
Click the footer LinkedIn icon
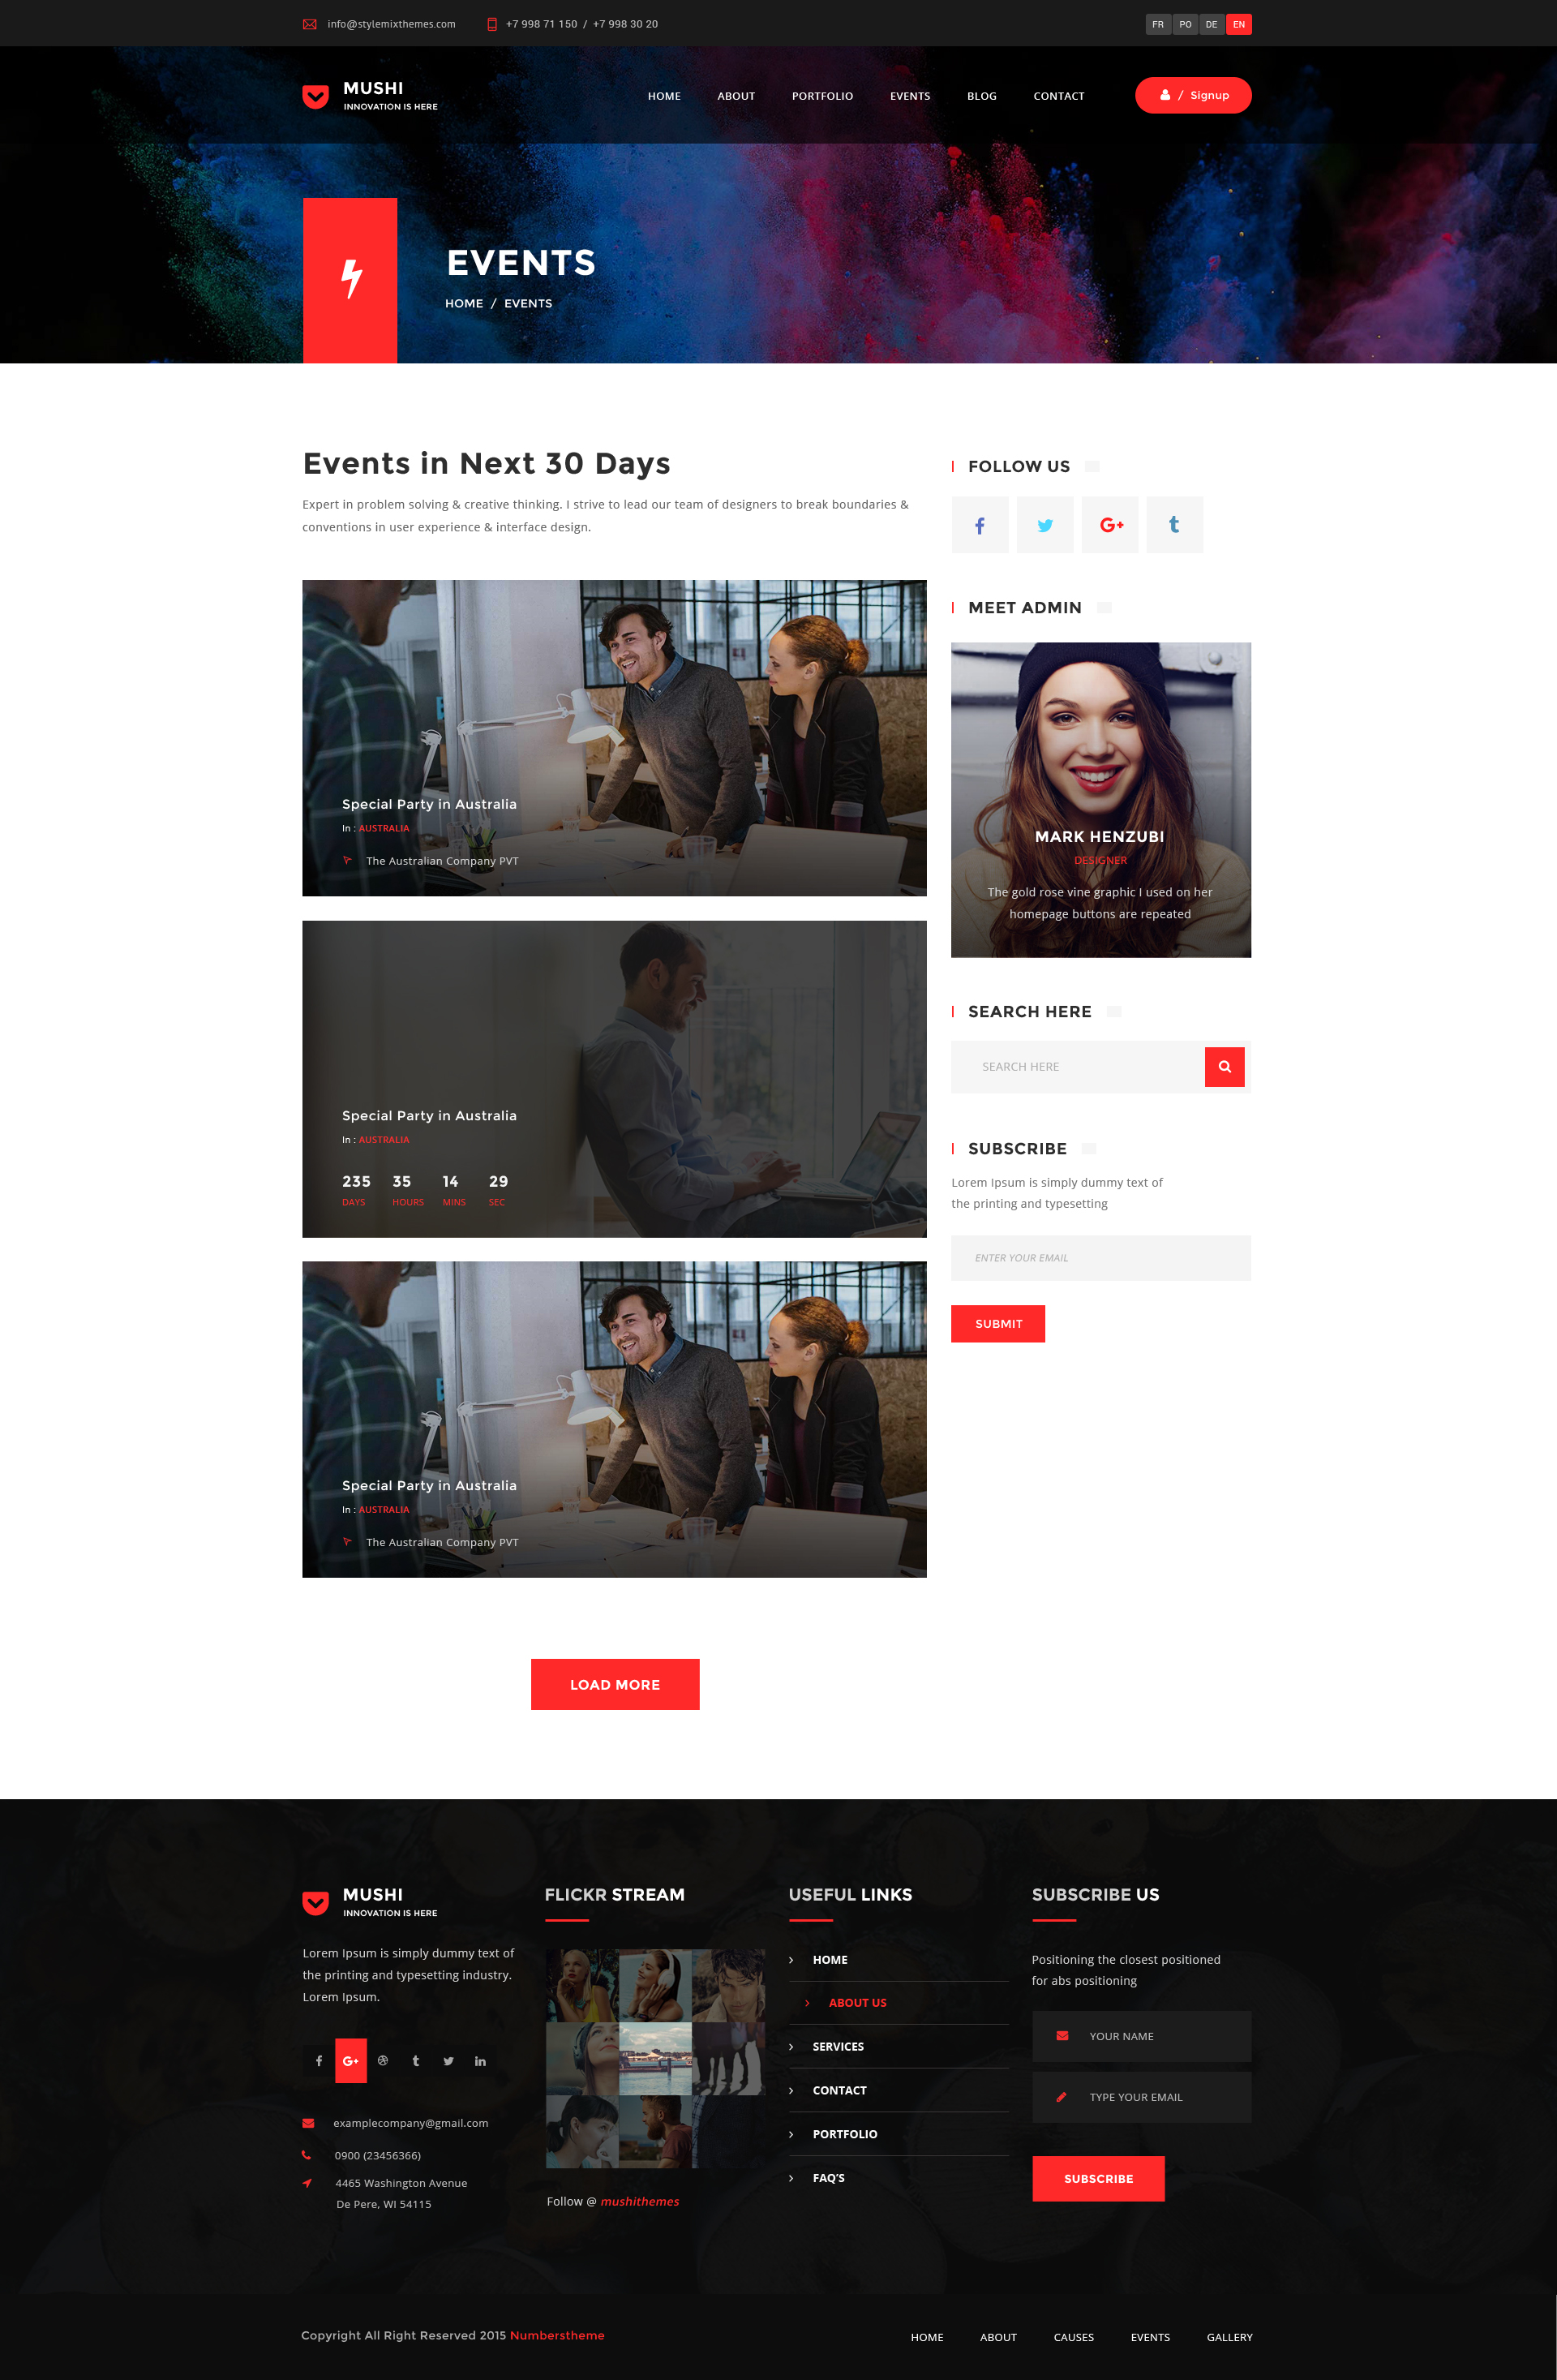[480, 2061]
